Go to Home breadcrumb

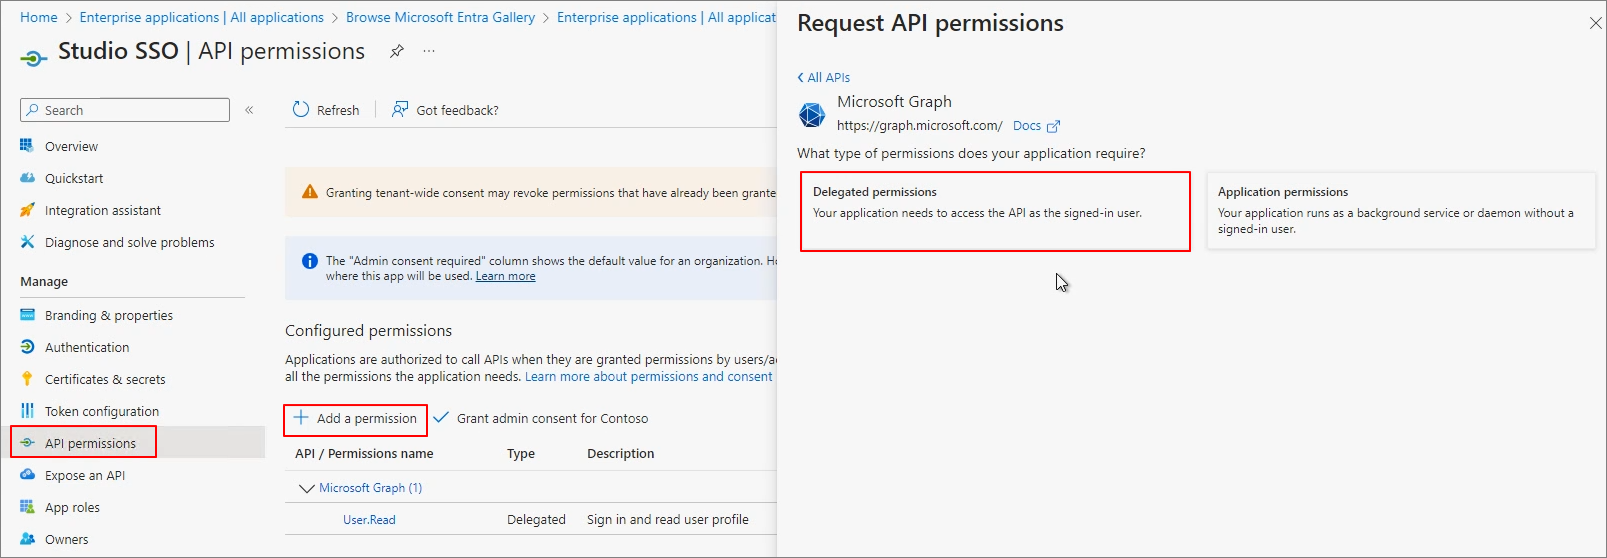(x=38, y=17)
